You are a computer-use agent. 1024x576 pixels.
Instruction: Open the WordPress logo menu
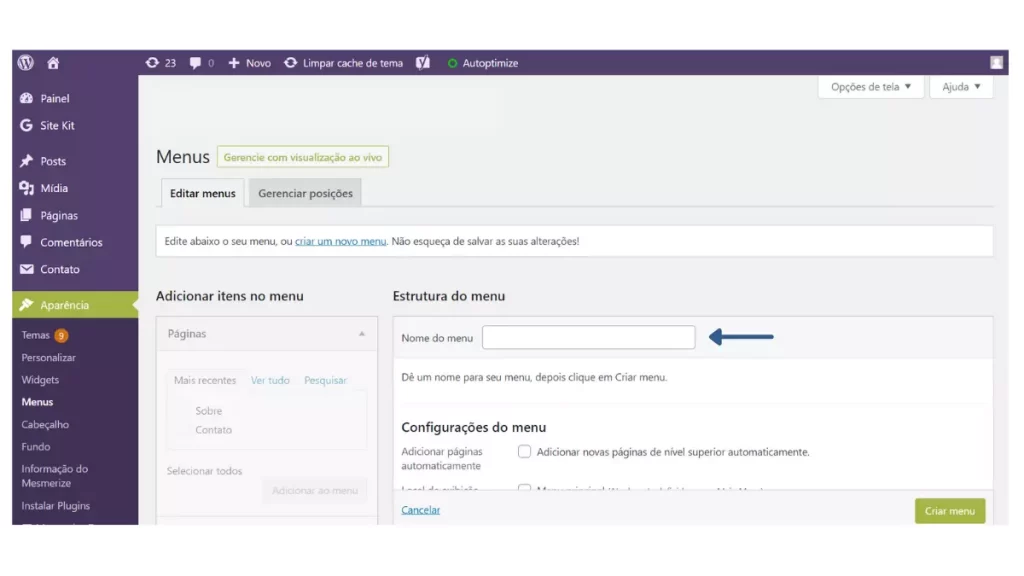click(25, 63)
